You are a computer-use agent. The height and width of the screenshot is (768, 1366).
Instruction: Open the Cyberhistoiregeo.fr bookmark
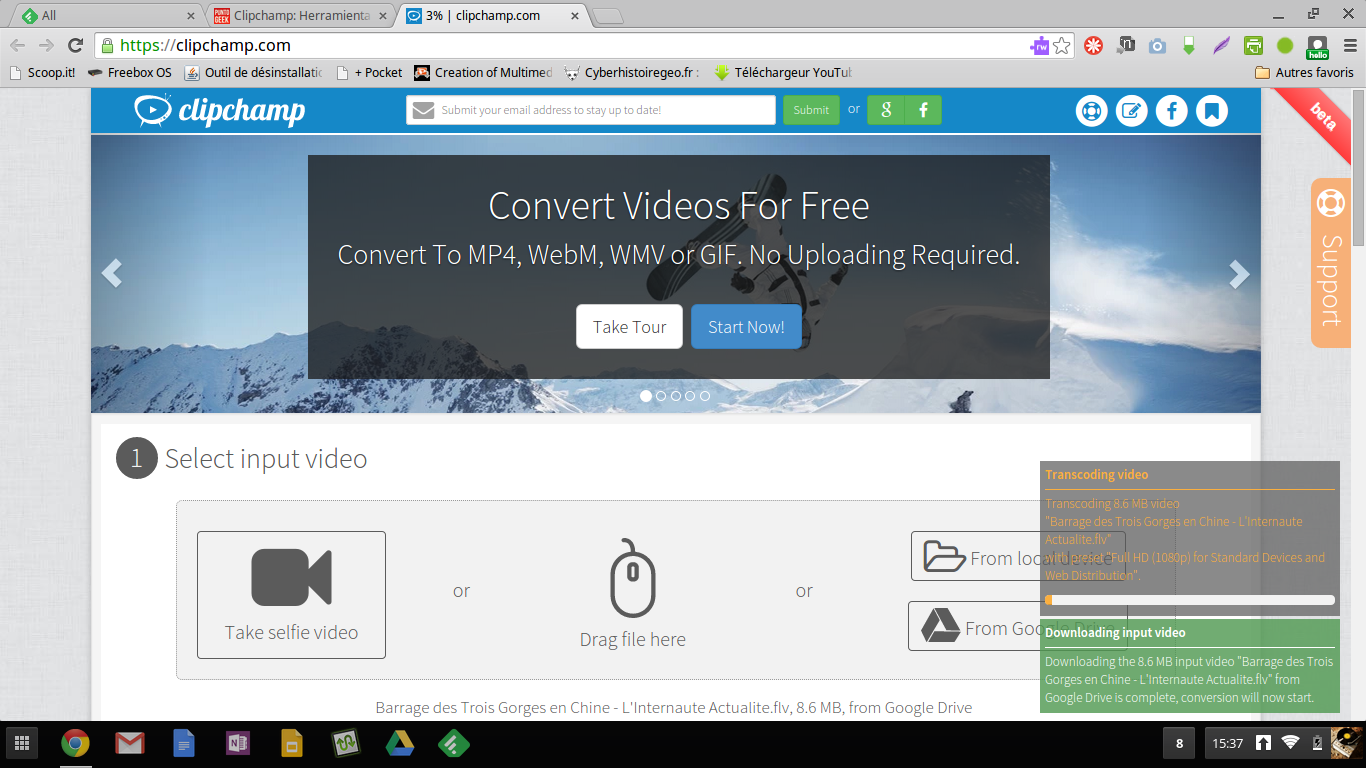pyautogui.click(x=632, y=72)
